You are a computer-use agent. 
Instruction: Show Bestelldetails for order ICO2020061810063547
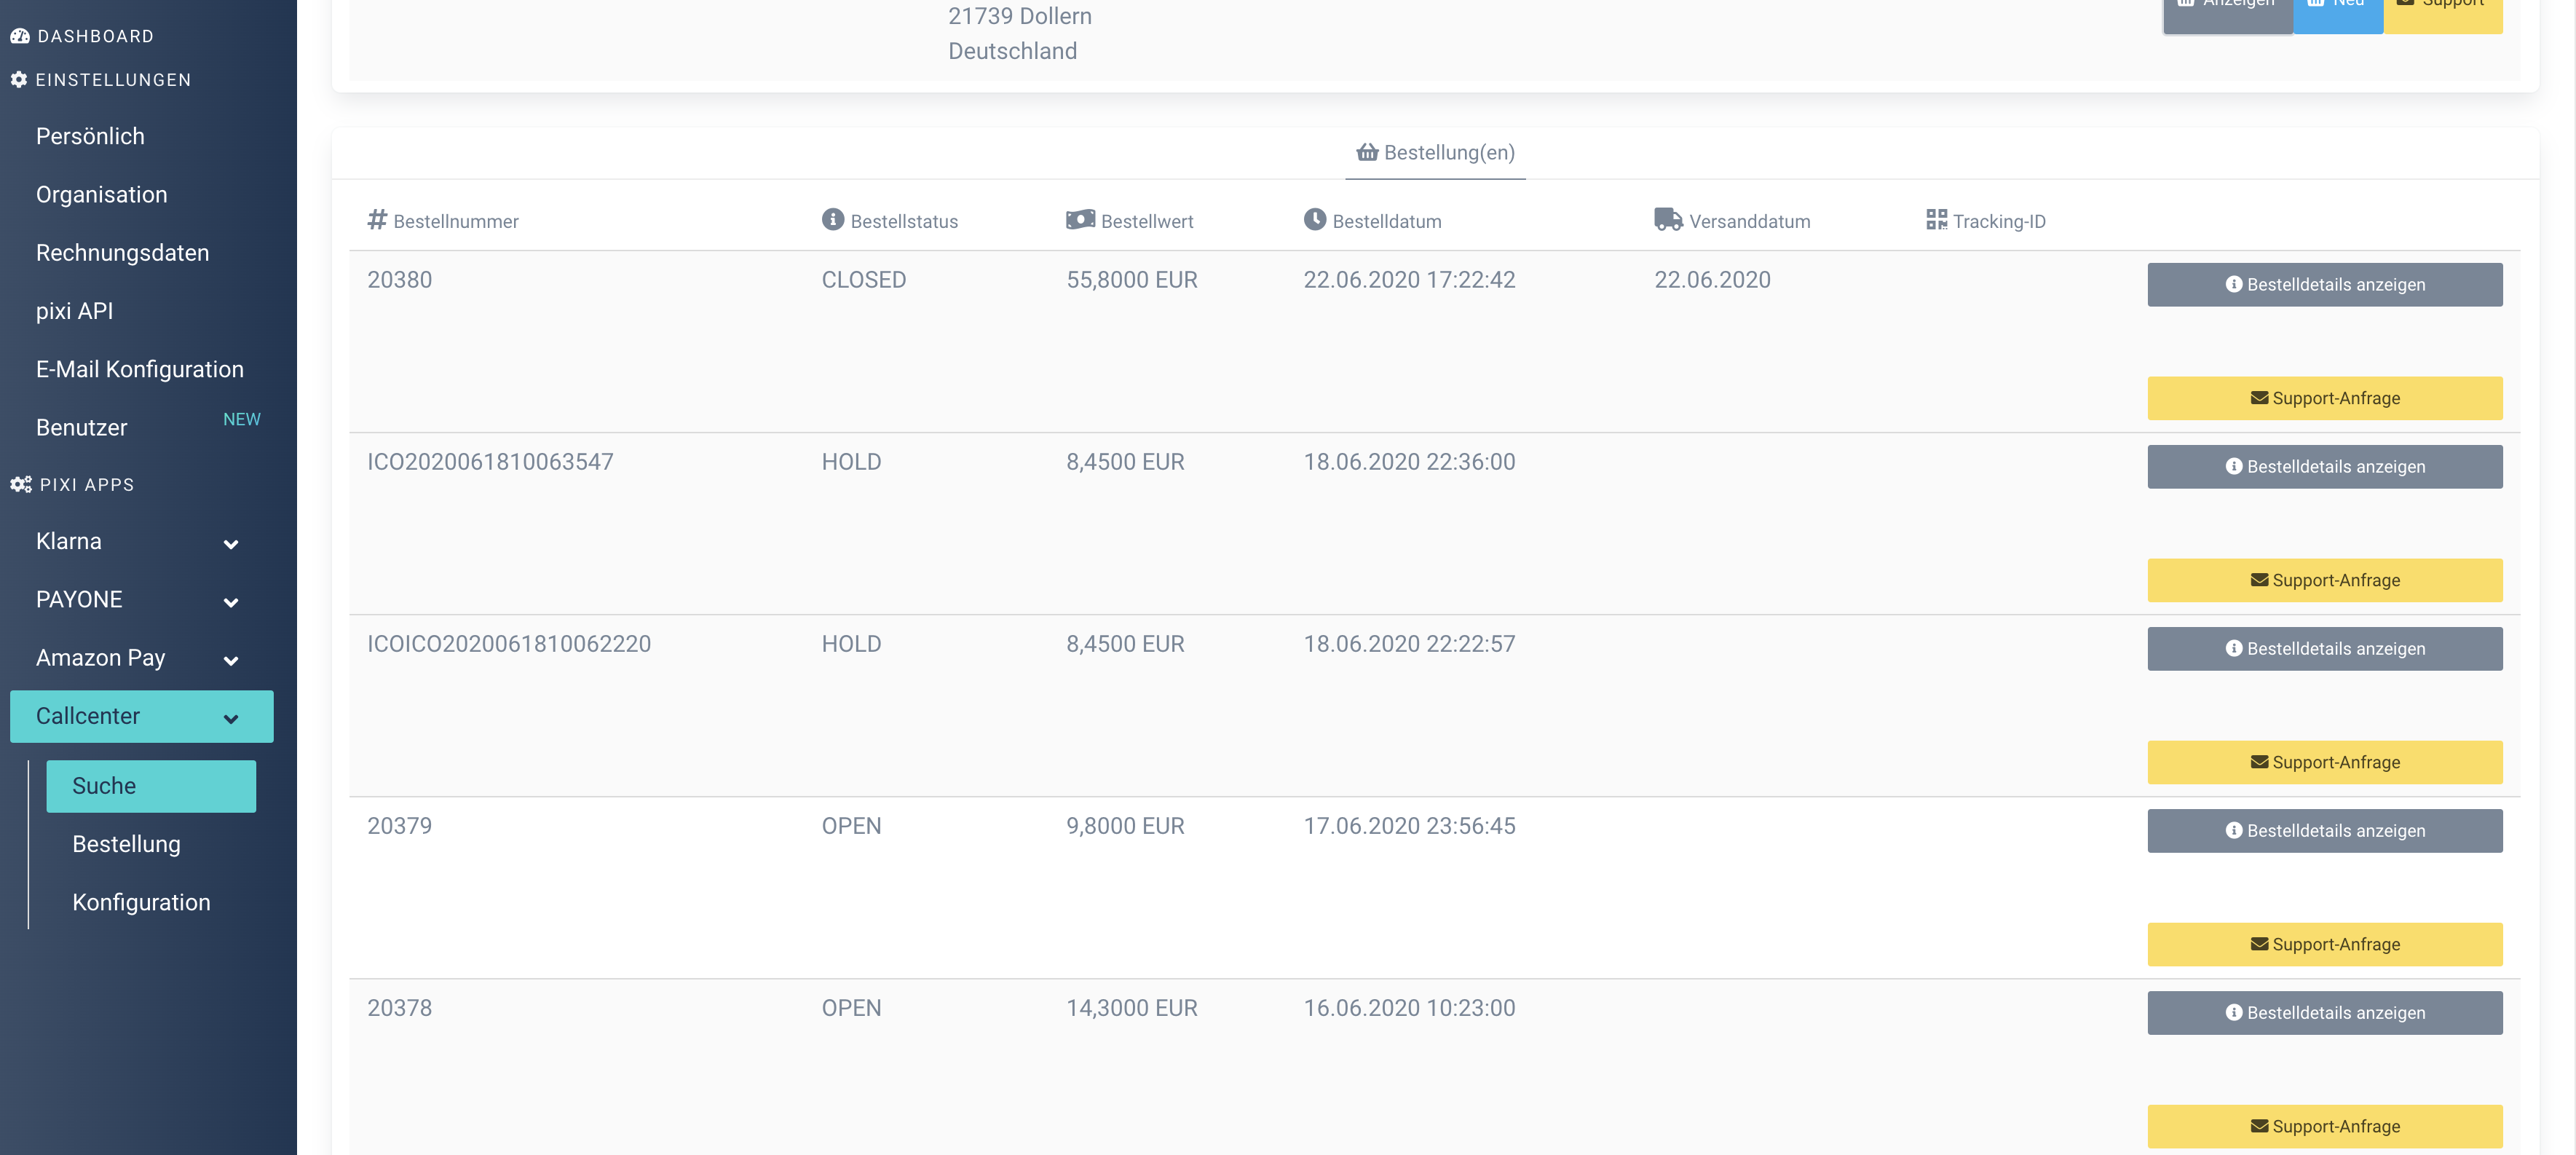click(x=2325, y=466)
